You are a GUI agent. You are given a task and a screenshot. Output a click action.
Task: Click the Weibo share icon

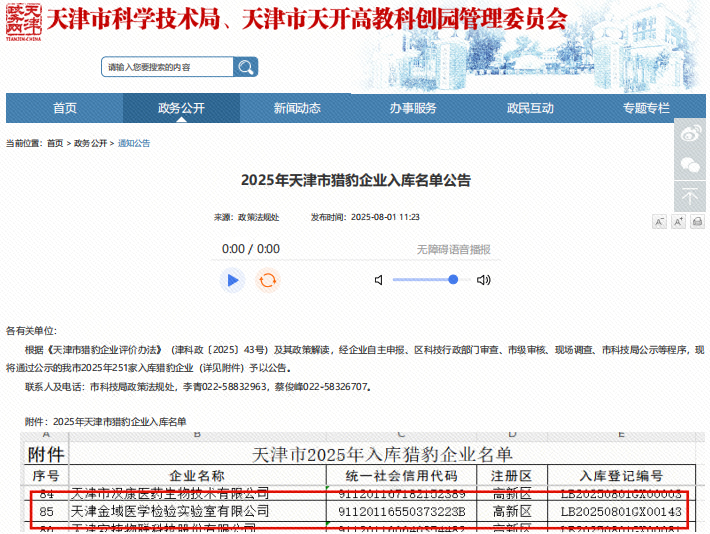(x=690, y=134)
